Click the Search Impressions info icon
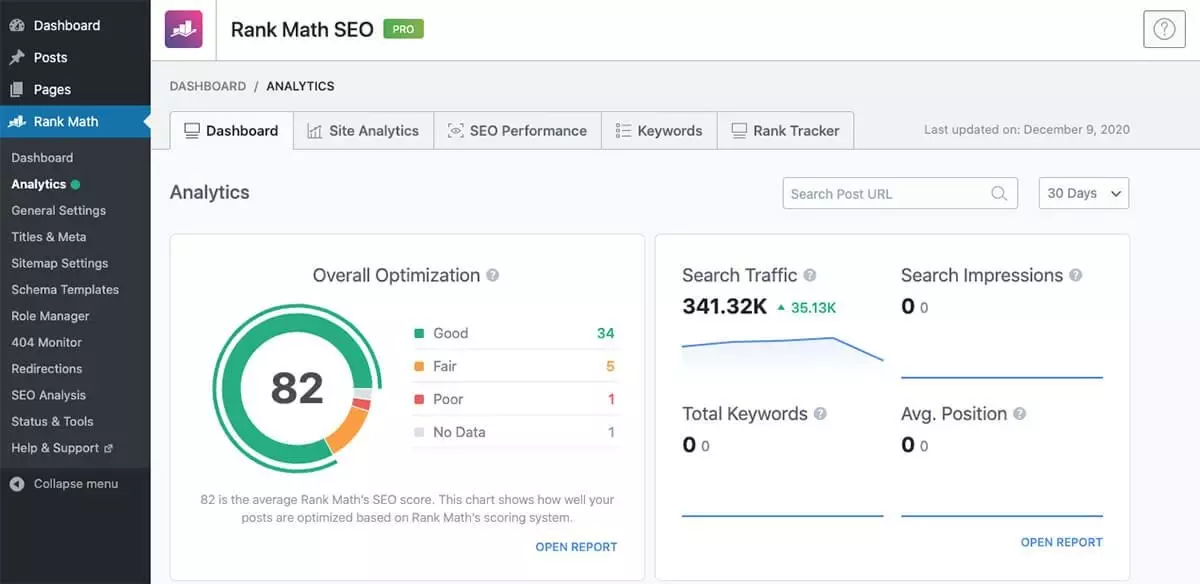The image size is (1200, 584). pyautogui.click(x=1076, y=275)
